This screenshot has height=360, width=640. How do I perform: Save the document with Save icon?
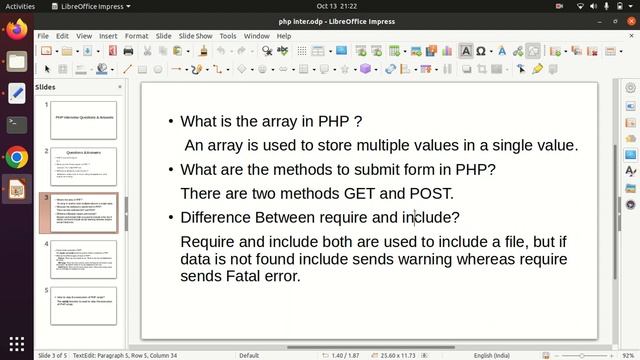click(87, 51)
